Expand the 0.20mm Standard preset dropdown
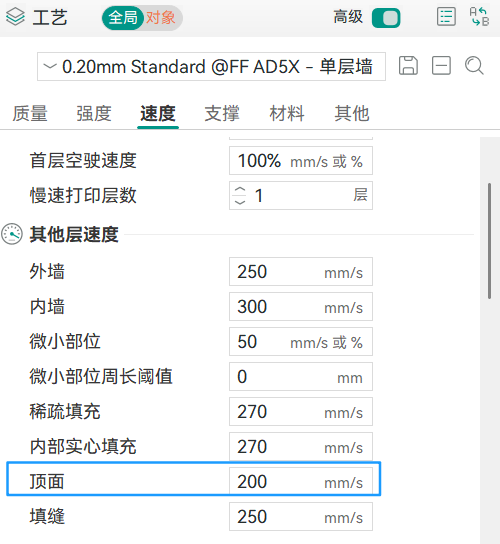The width and height of the screenshot is (500, 544). 211,66
